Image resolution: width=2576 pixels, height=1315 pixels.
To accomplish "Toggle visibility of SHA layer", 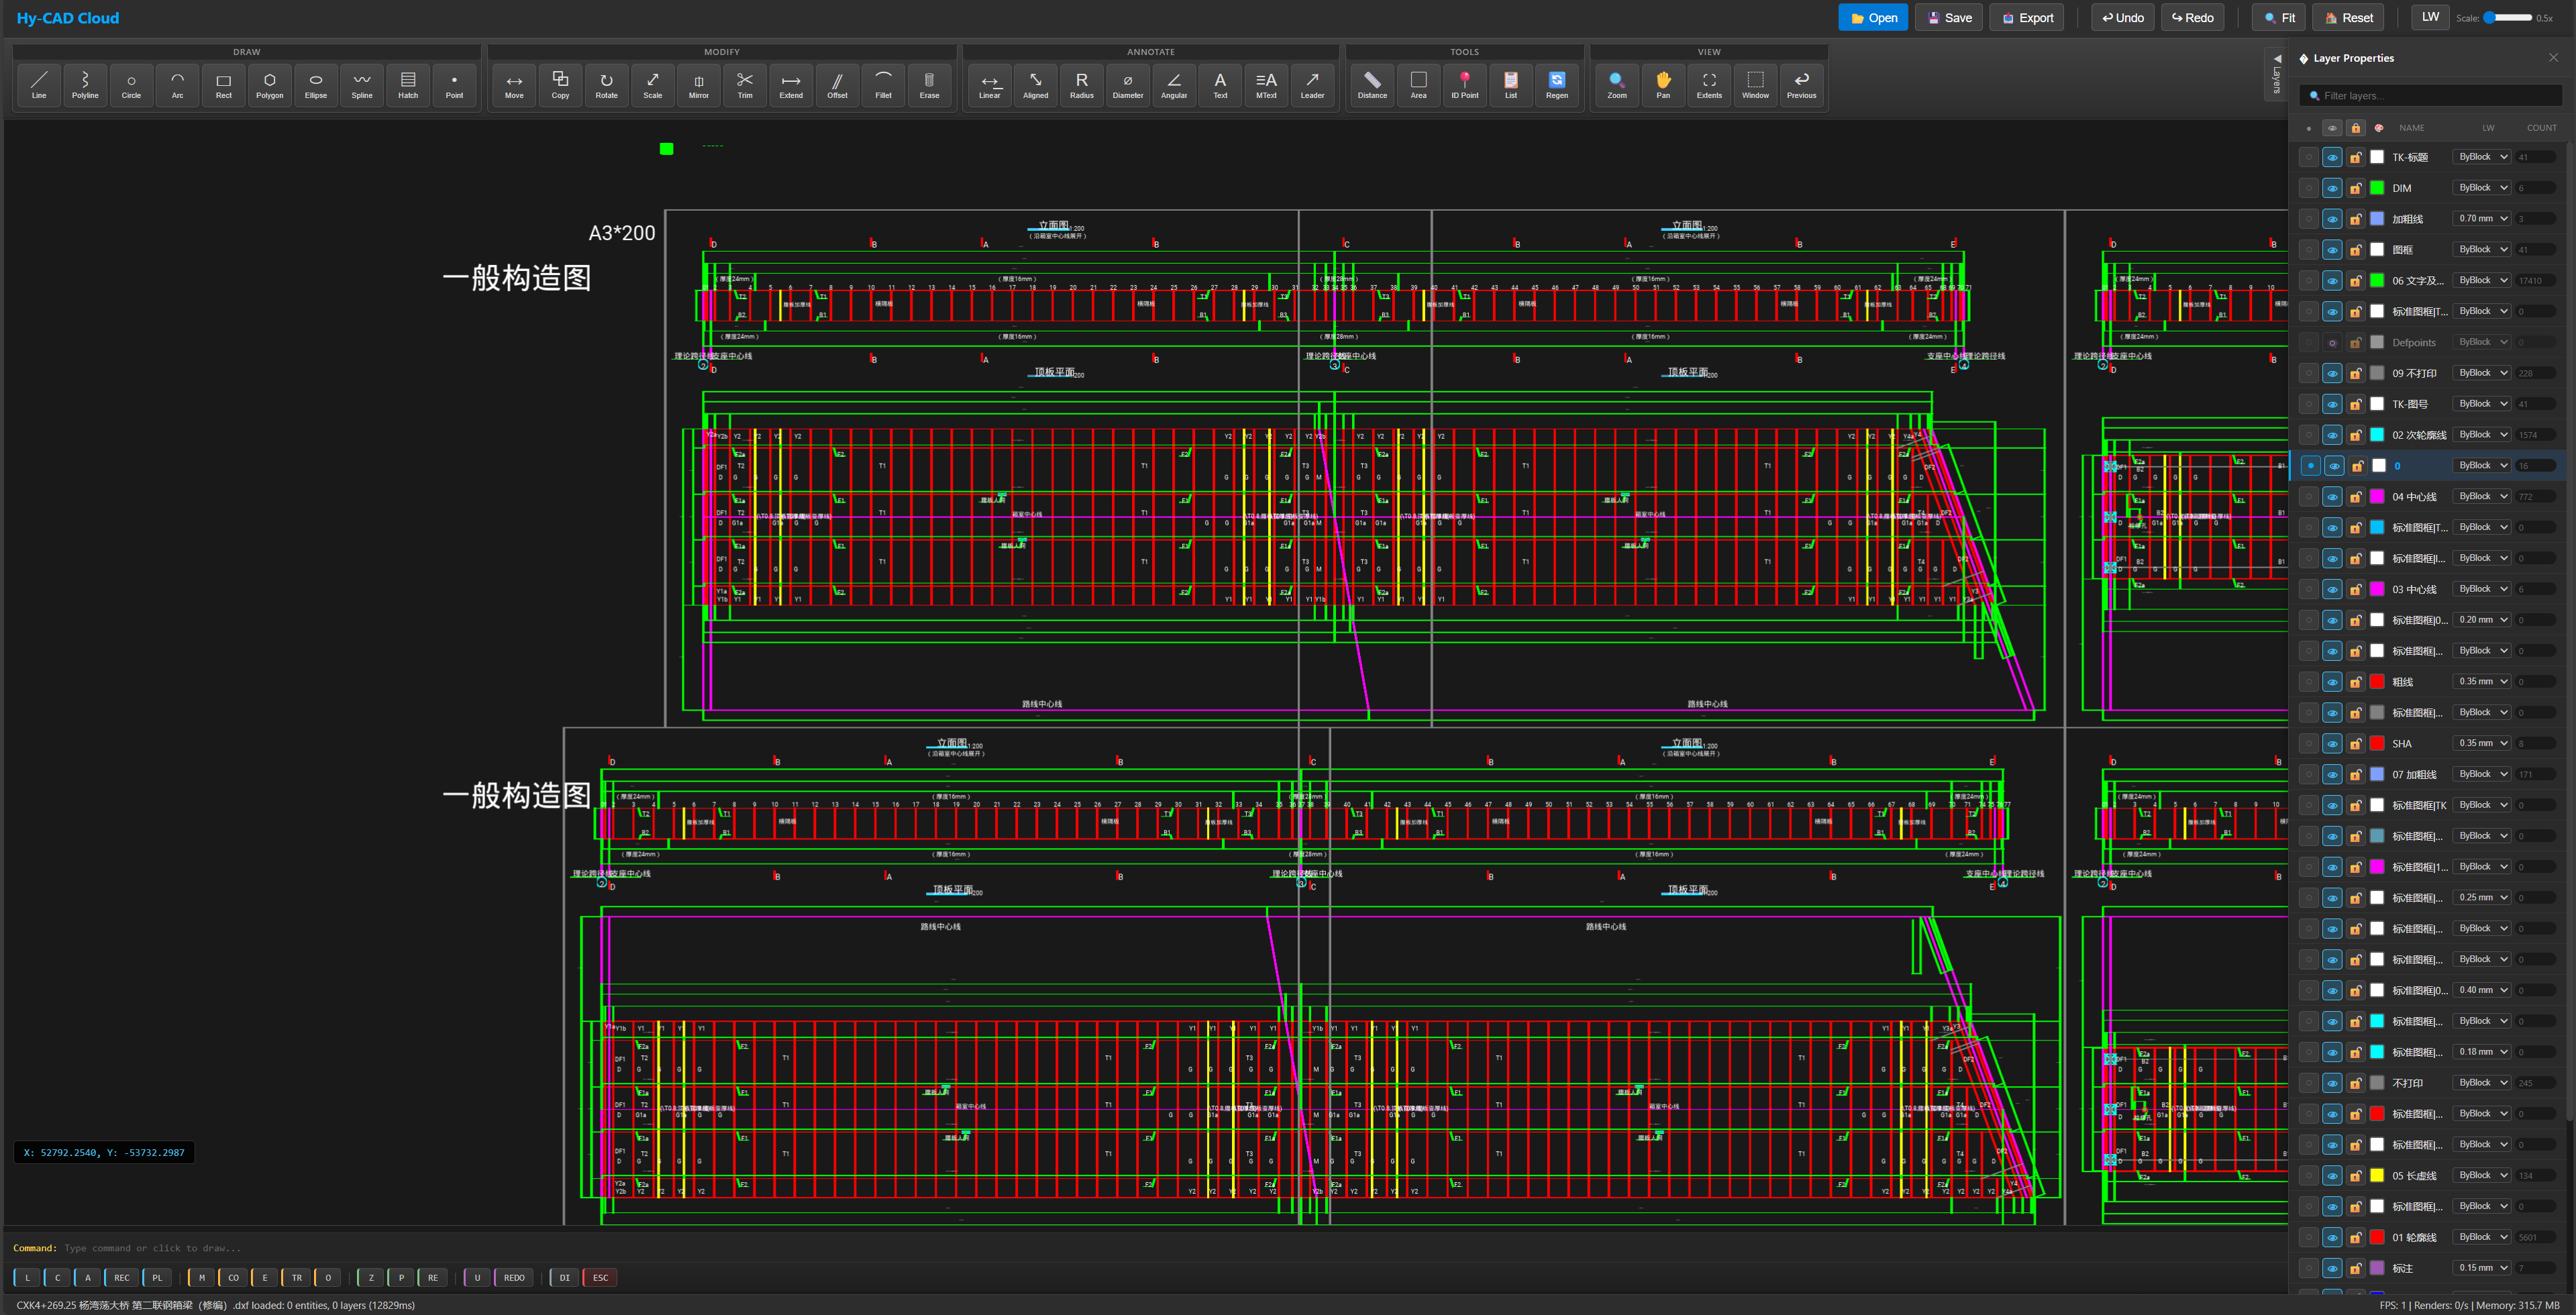I will pos(2332,744).
